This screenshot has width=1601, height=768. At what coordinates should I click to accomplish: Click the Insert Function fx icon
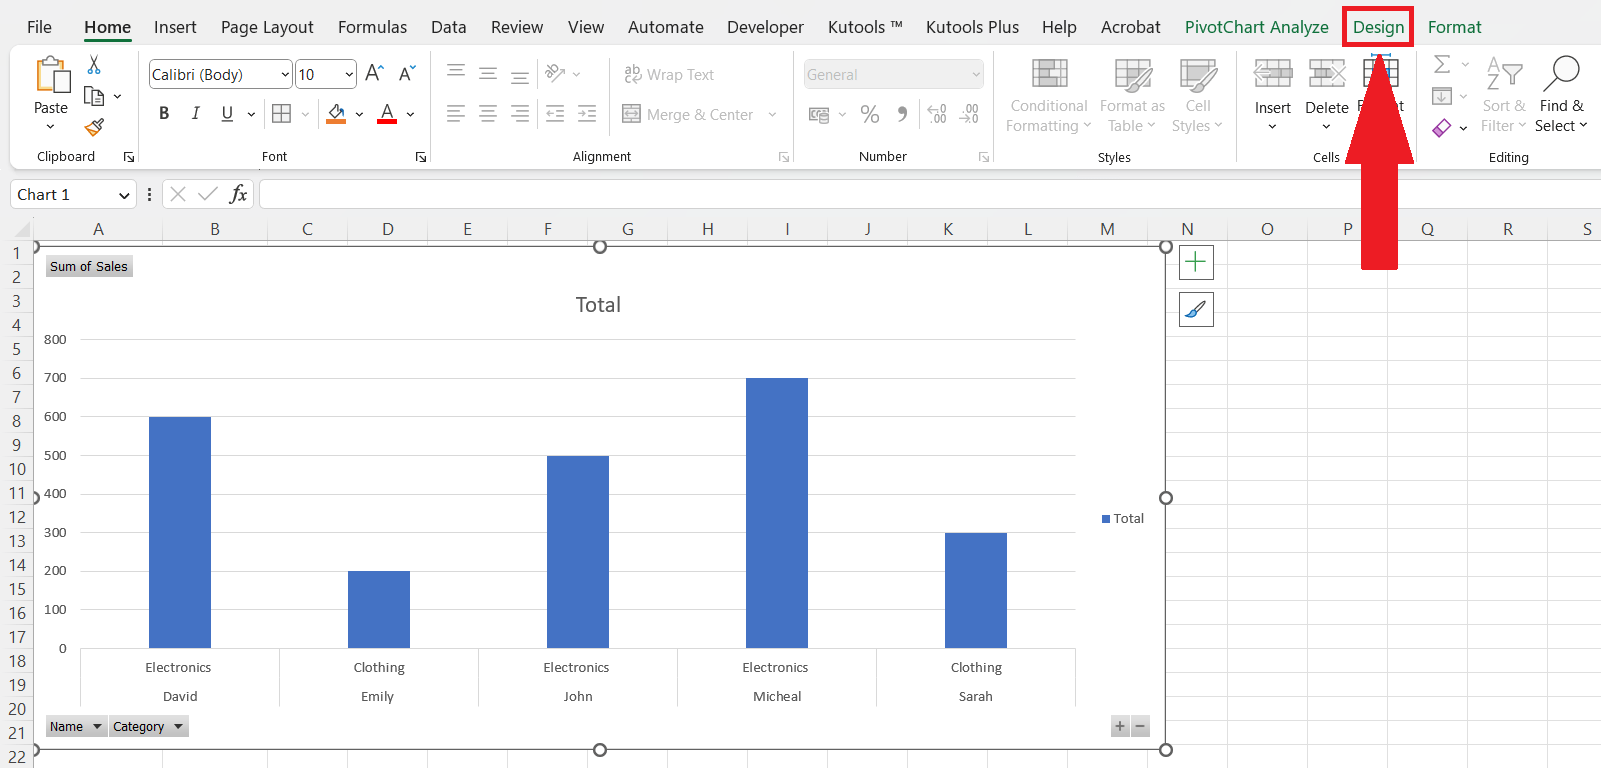coord(238,194)
